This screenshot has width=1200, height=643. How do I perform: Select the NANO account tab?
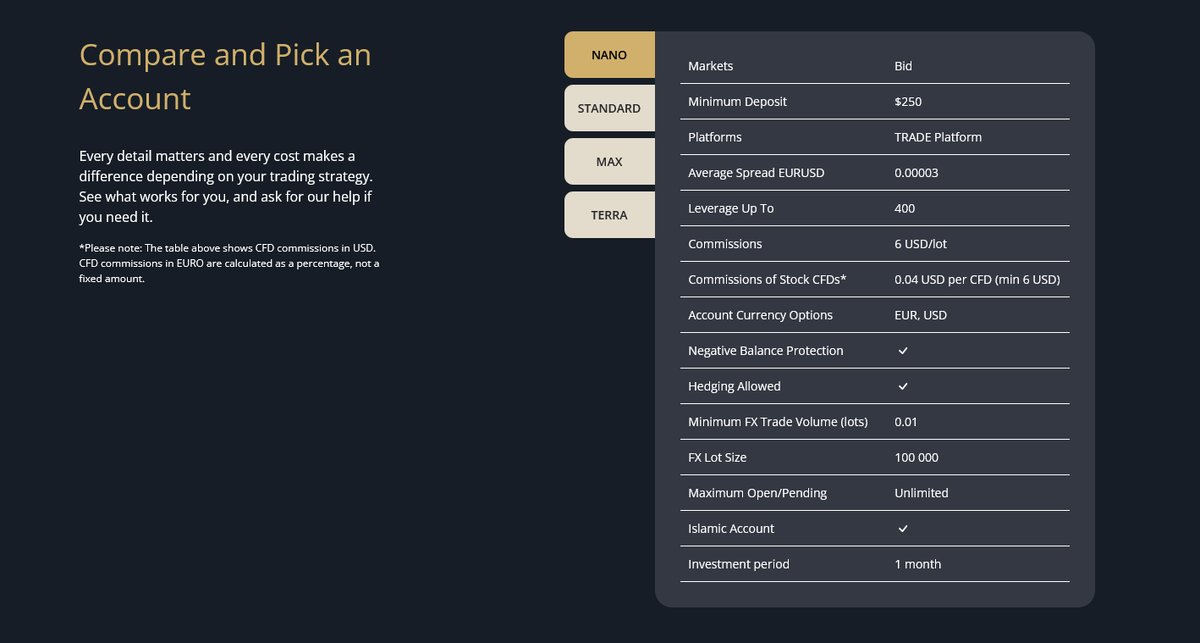coord(609,55)
